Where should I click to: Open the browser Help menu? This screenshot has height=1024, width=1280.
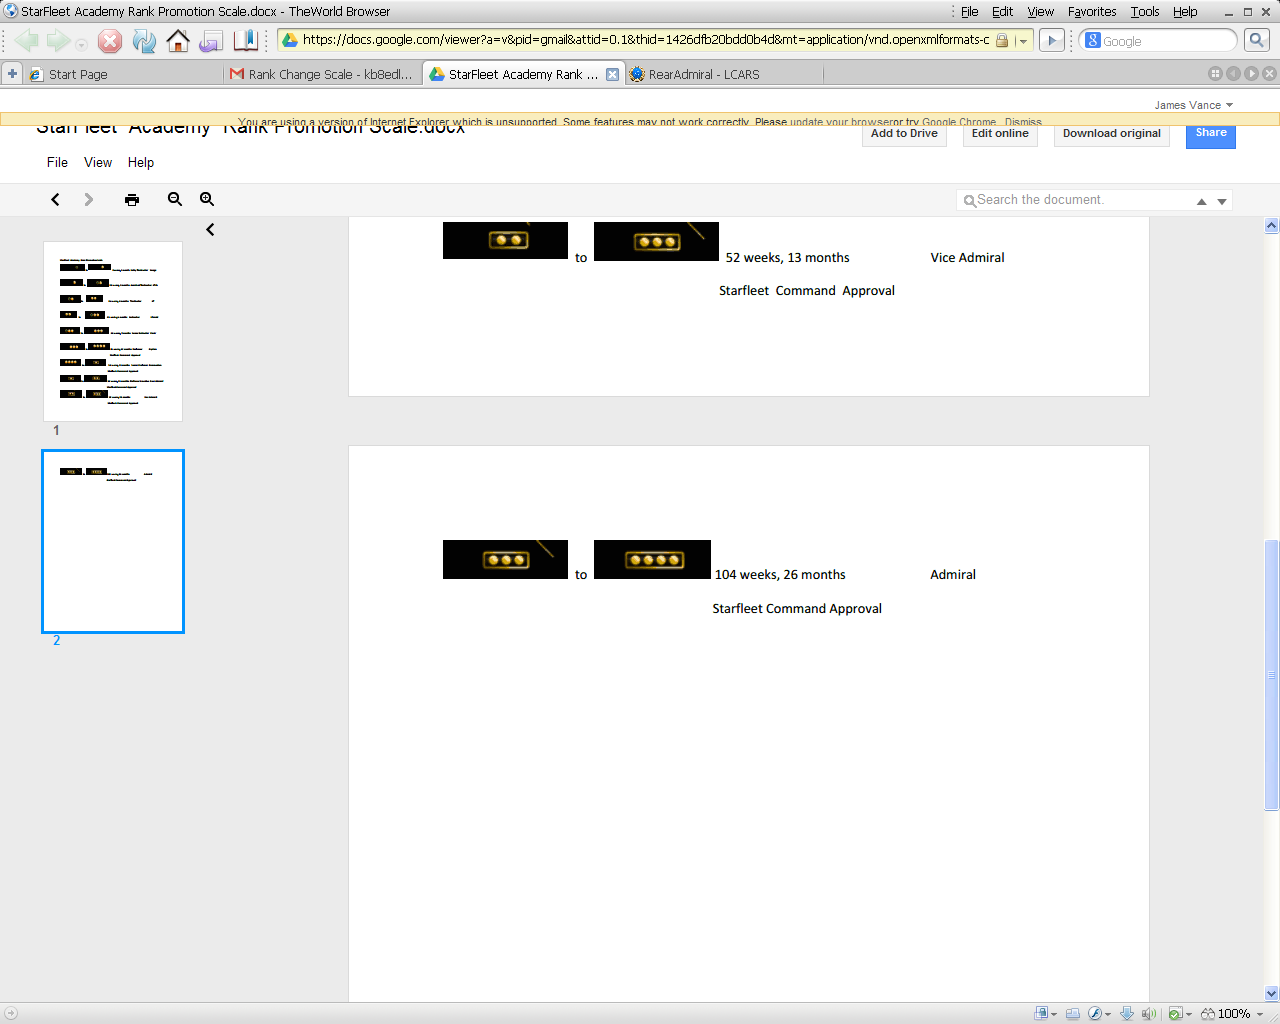1185,12
